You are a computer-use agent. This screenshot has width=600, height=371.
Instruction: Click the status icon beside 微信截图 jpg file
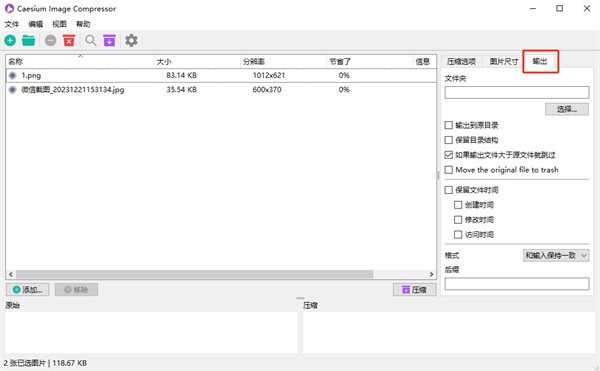point(13,89)
